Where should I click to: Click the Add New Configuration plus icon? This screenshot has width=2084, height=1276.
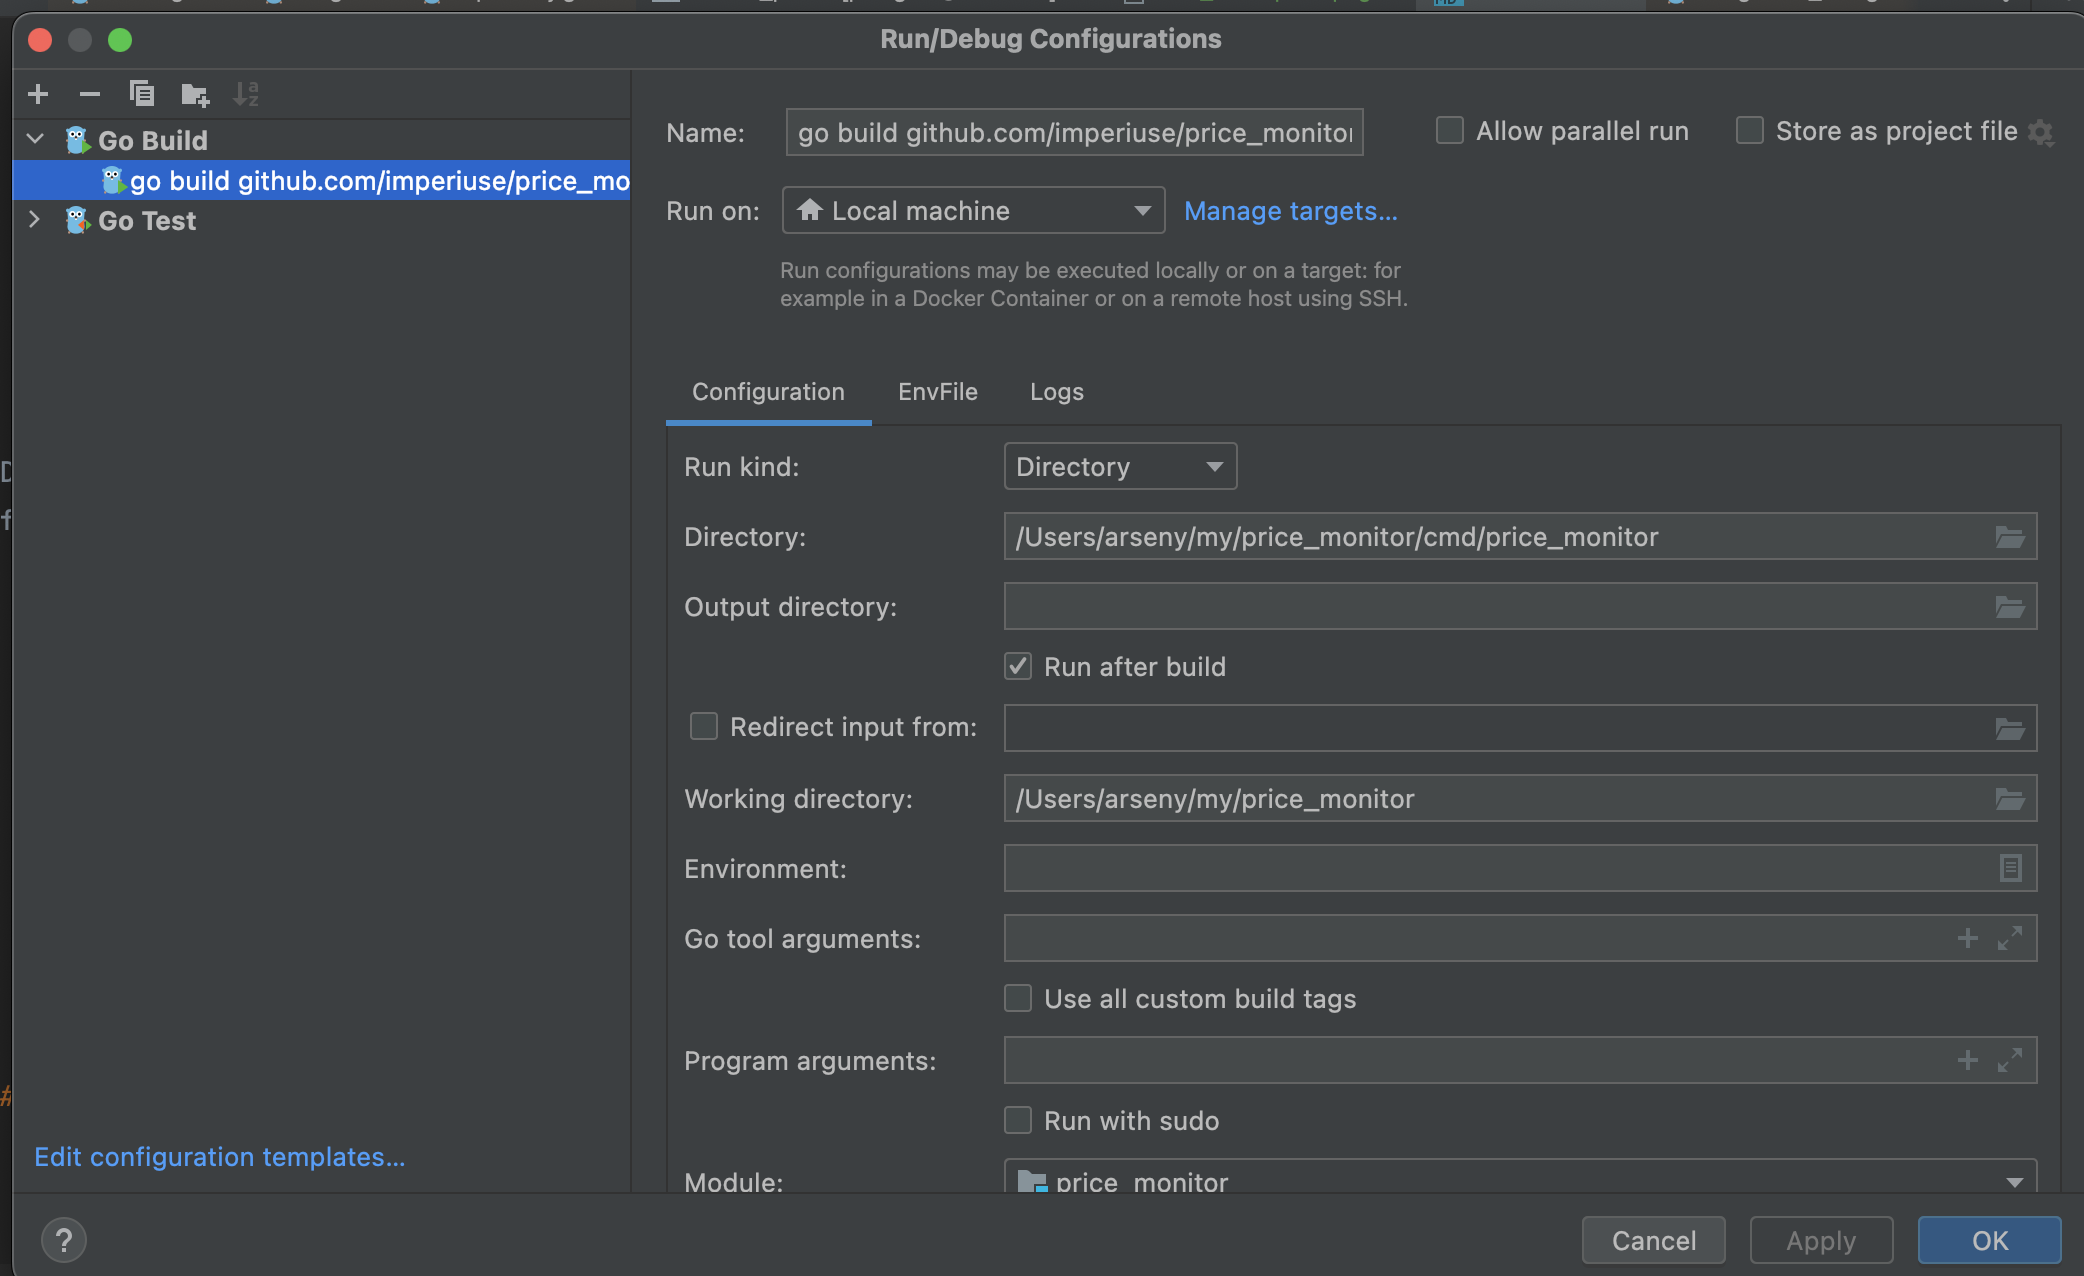coord(38,94)
